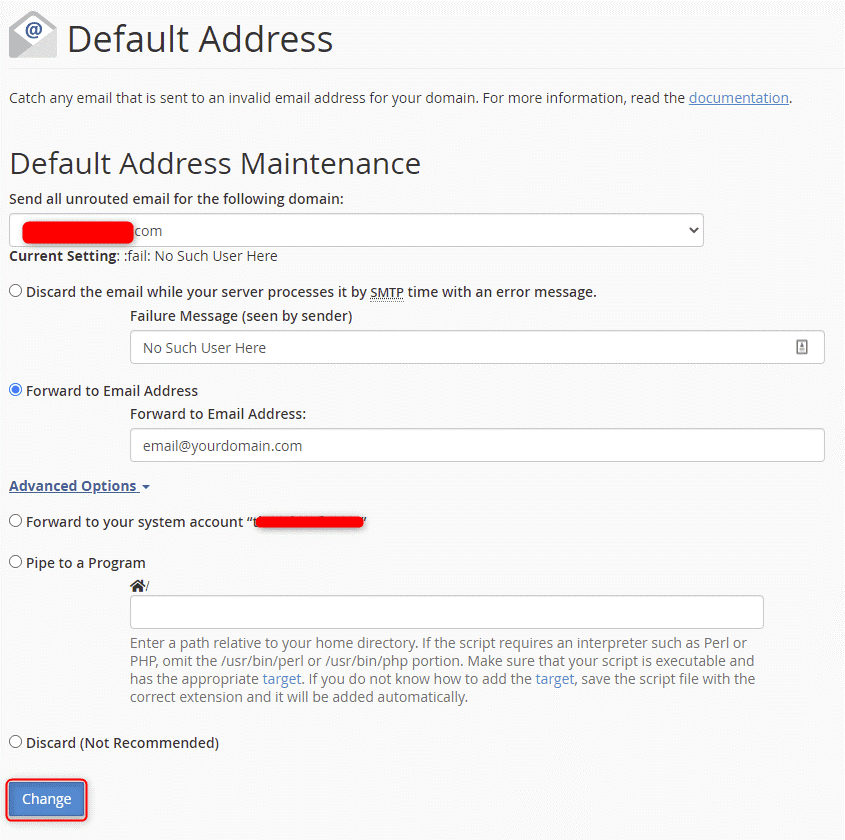Screen dimensions: 845x840
Task: Choose Forward to your system account option
Action: tap(15, 521)
